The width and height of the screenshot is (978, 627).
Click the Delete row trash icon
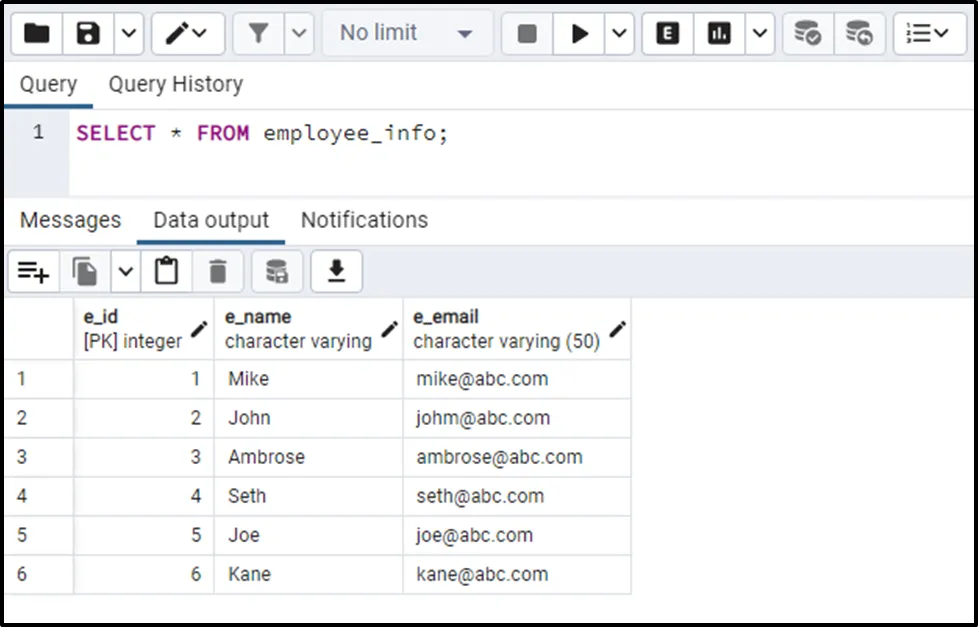[x=218, y=271]
